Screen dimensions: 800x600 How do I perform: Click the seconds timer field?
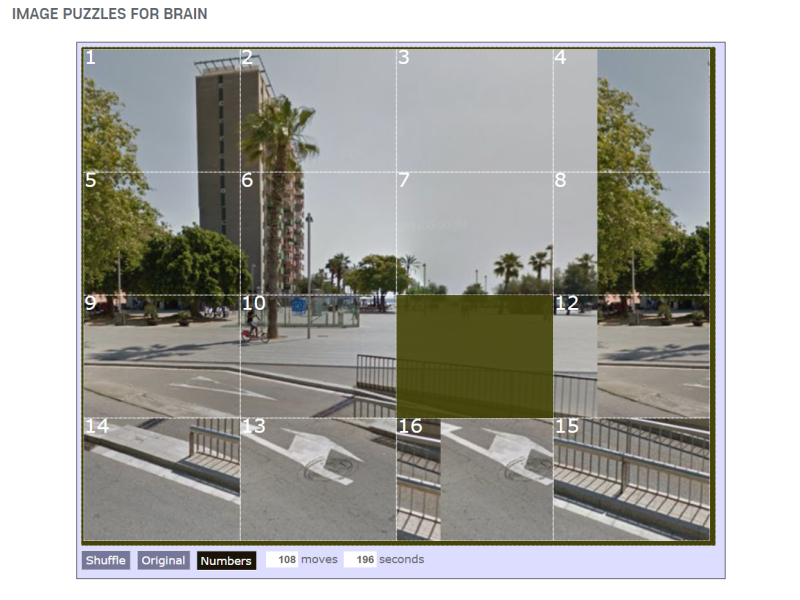360,559
